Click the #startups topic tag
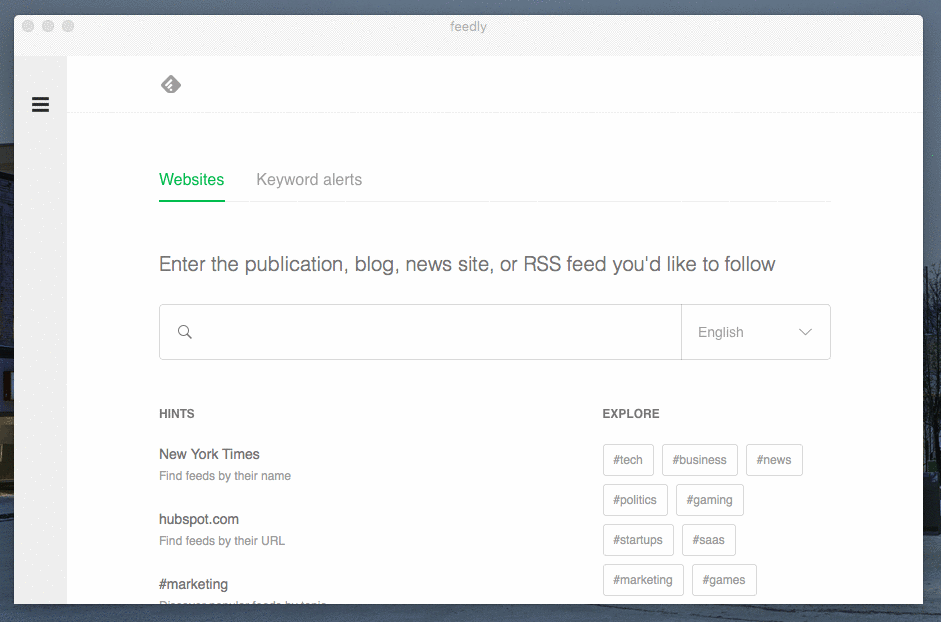 click(x=638, y=540)
